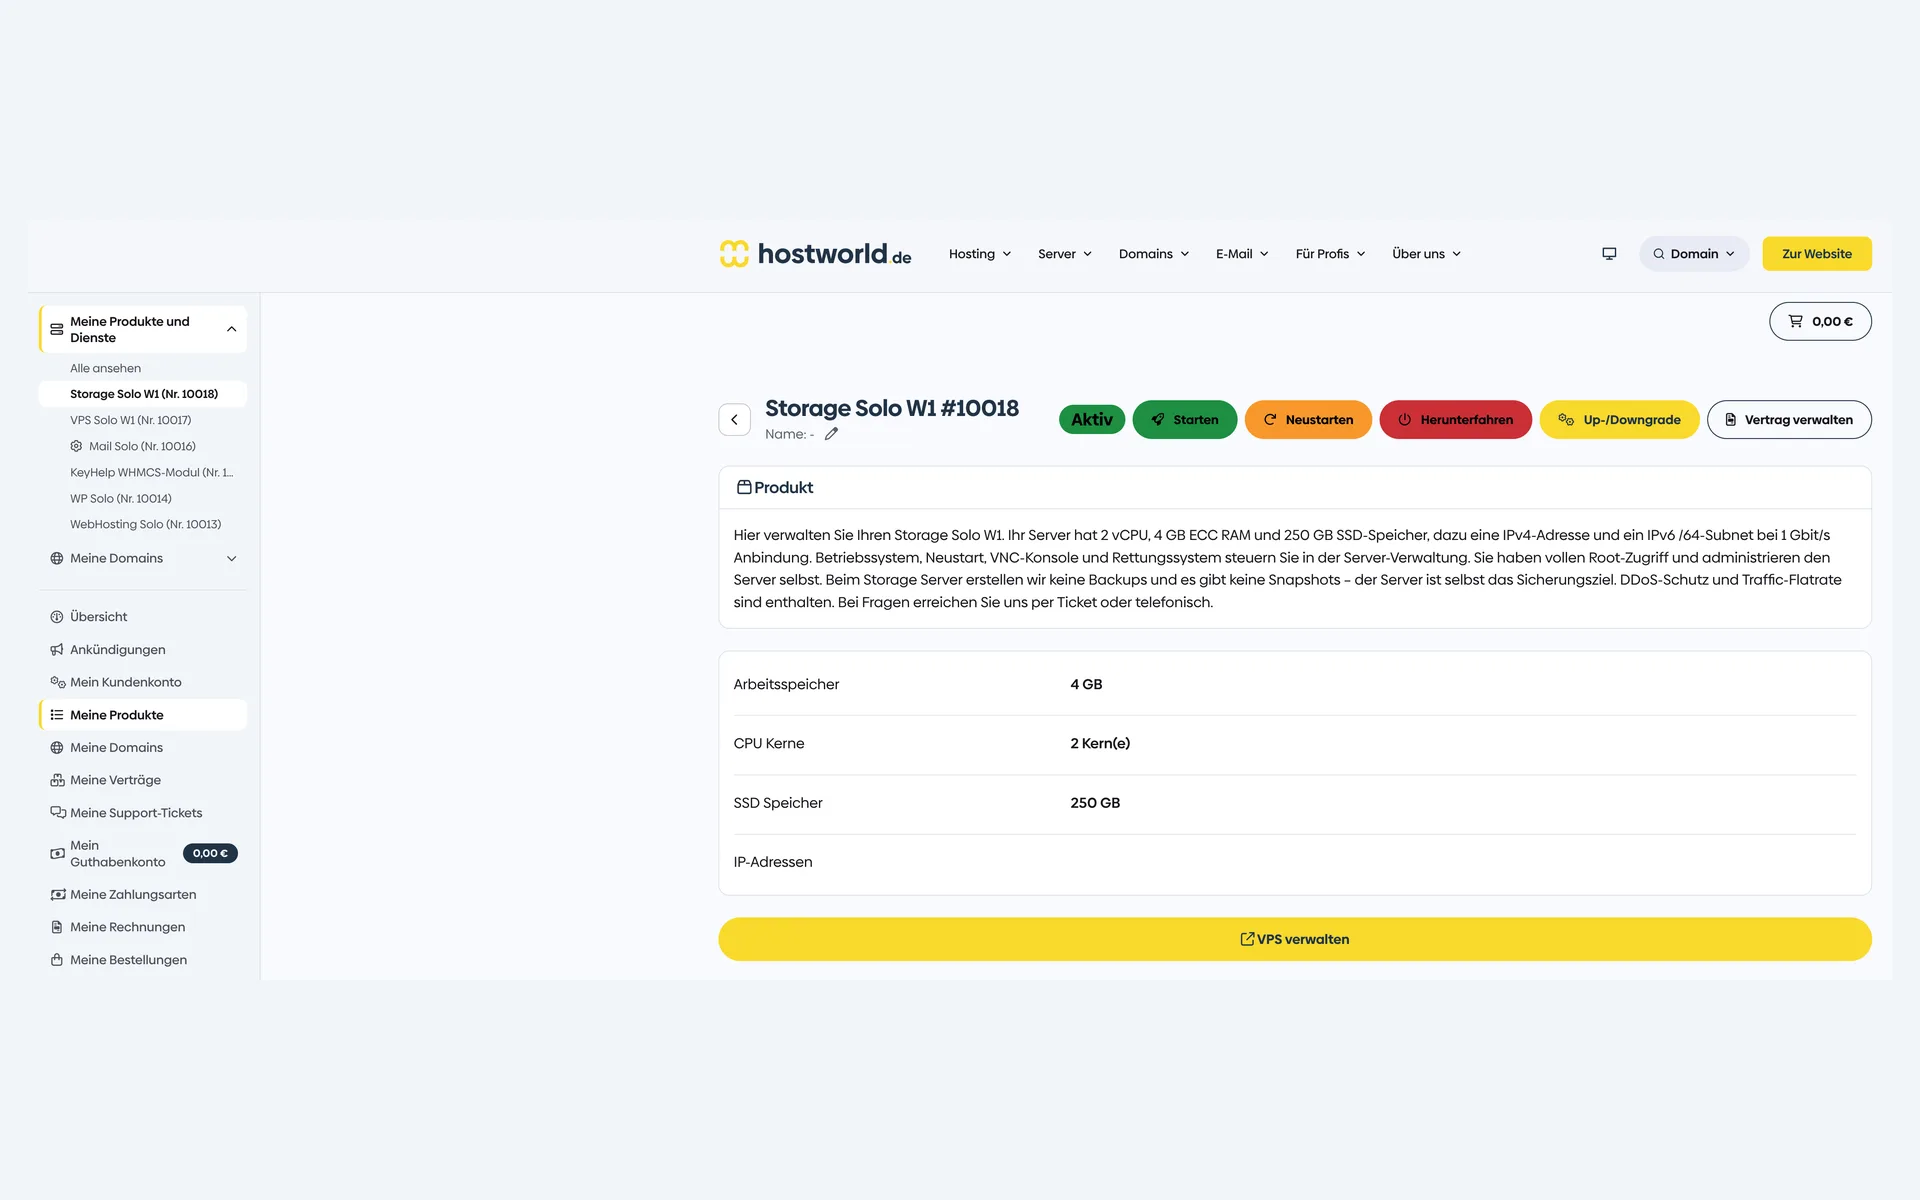
Task: Click the Meine Verträge icon
Action: [57, 780]
